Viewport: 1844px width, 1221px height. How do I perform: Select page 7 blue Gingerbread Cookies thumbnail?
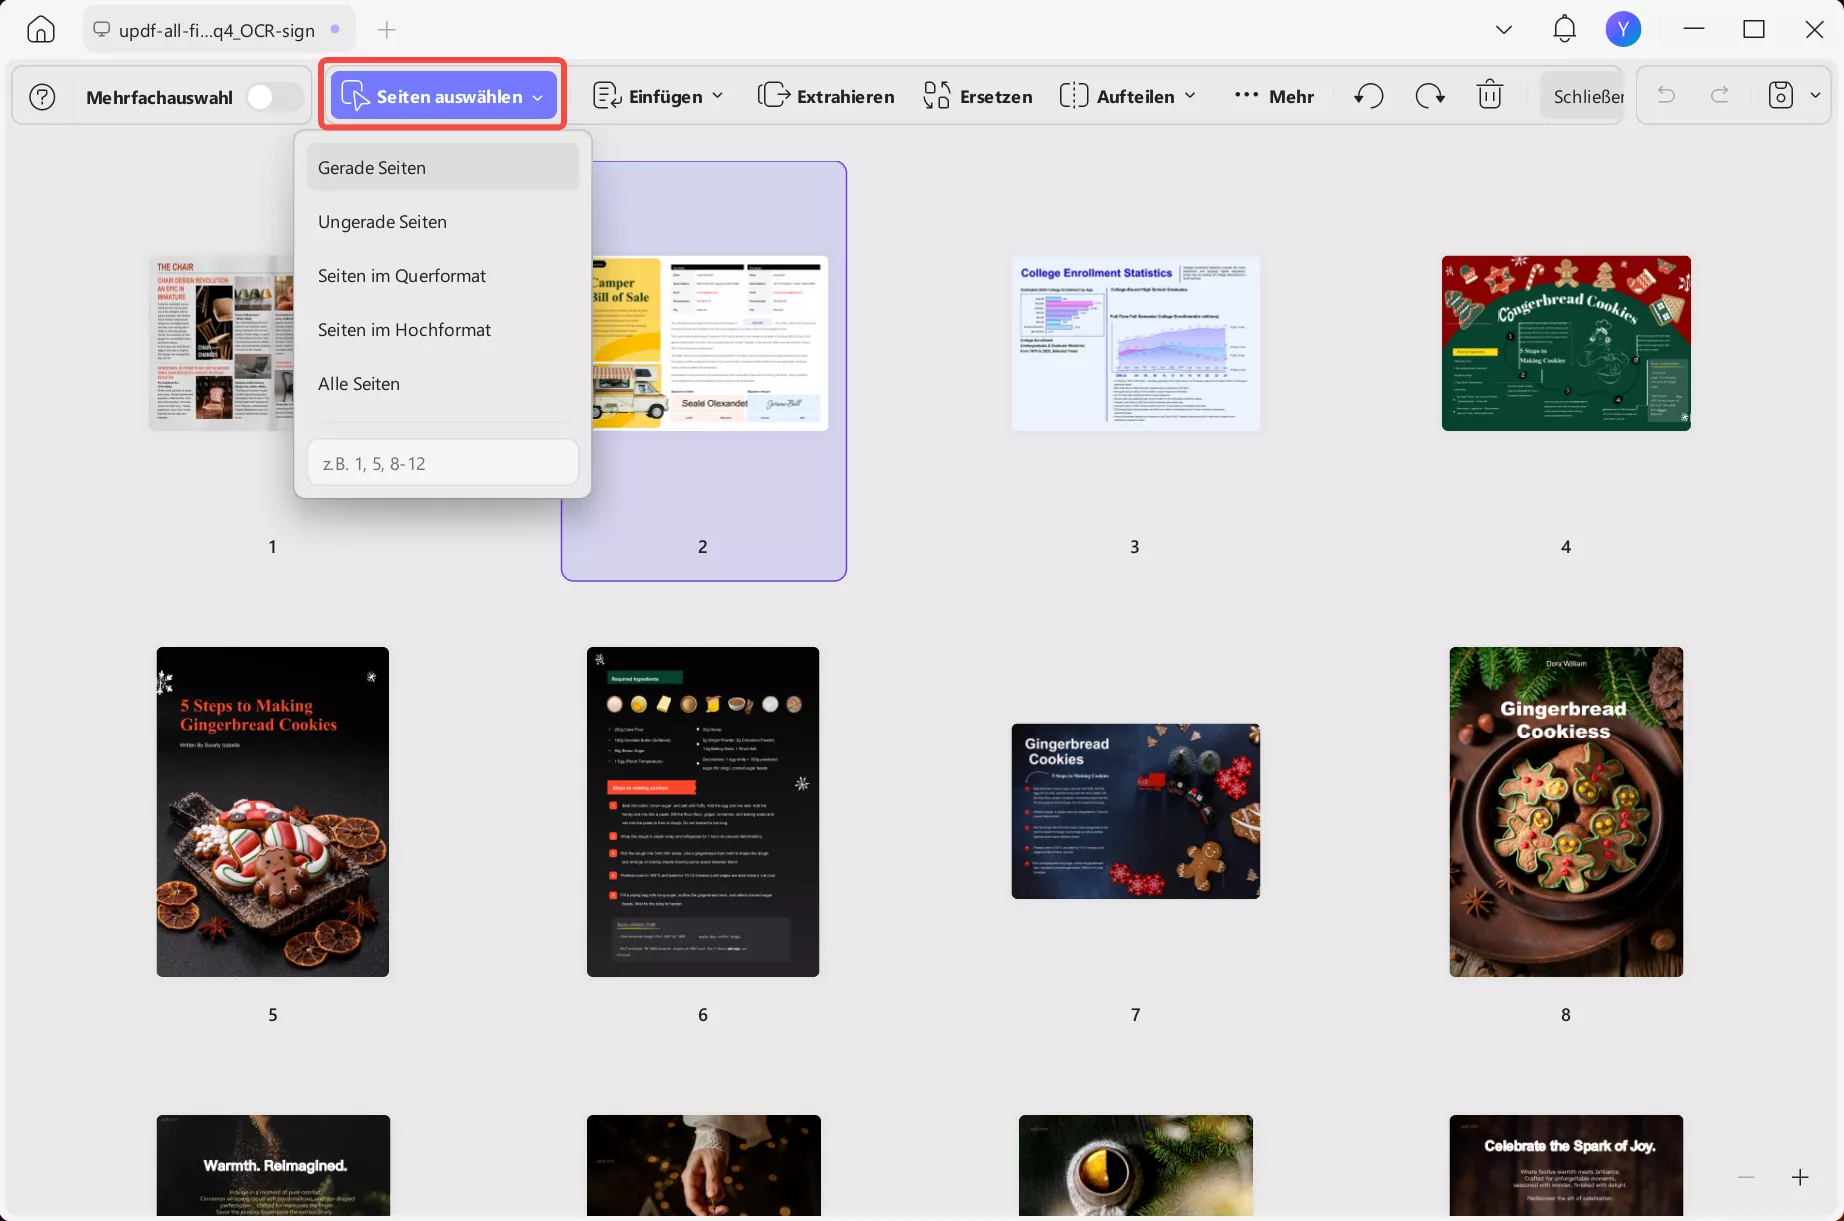pos(1135,811)
